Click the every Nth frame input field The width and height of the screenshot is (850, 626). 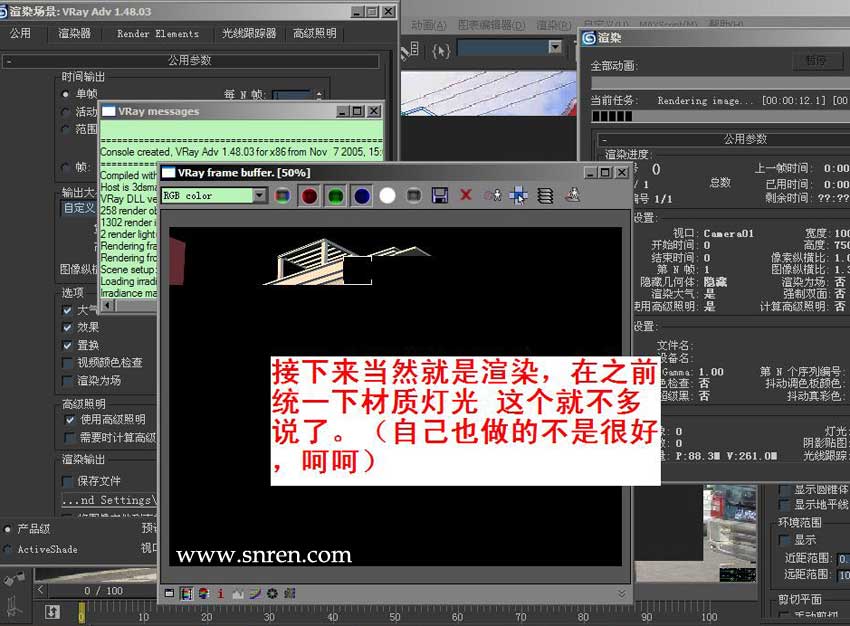[x=292, y=95]
